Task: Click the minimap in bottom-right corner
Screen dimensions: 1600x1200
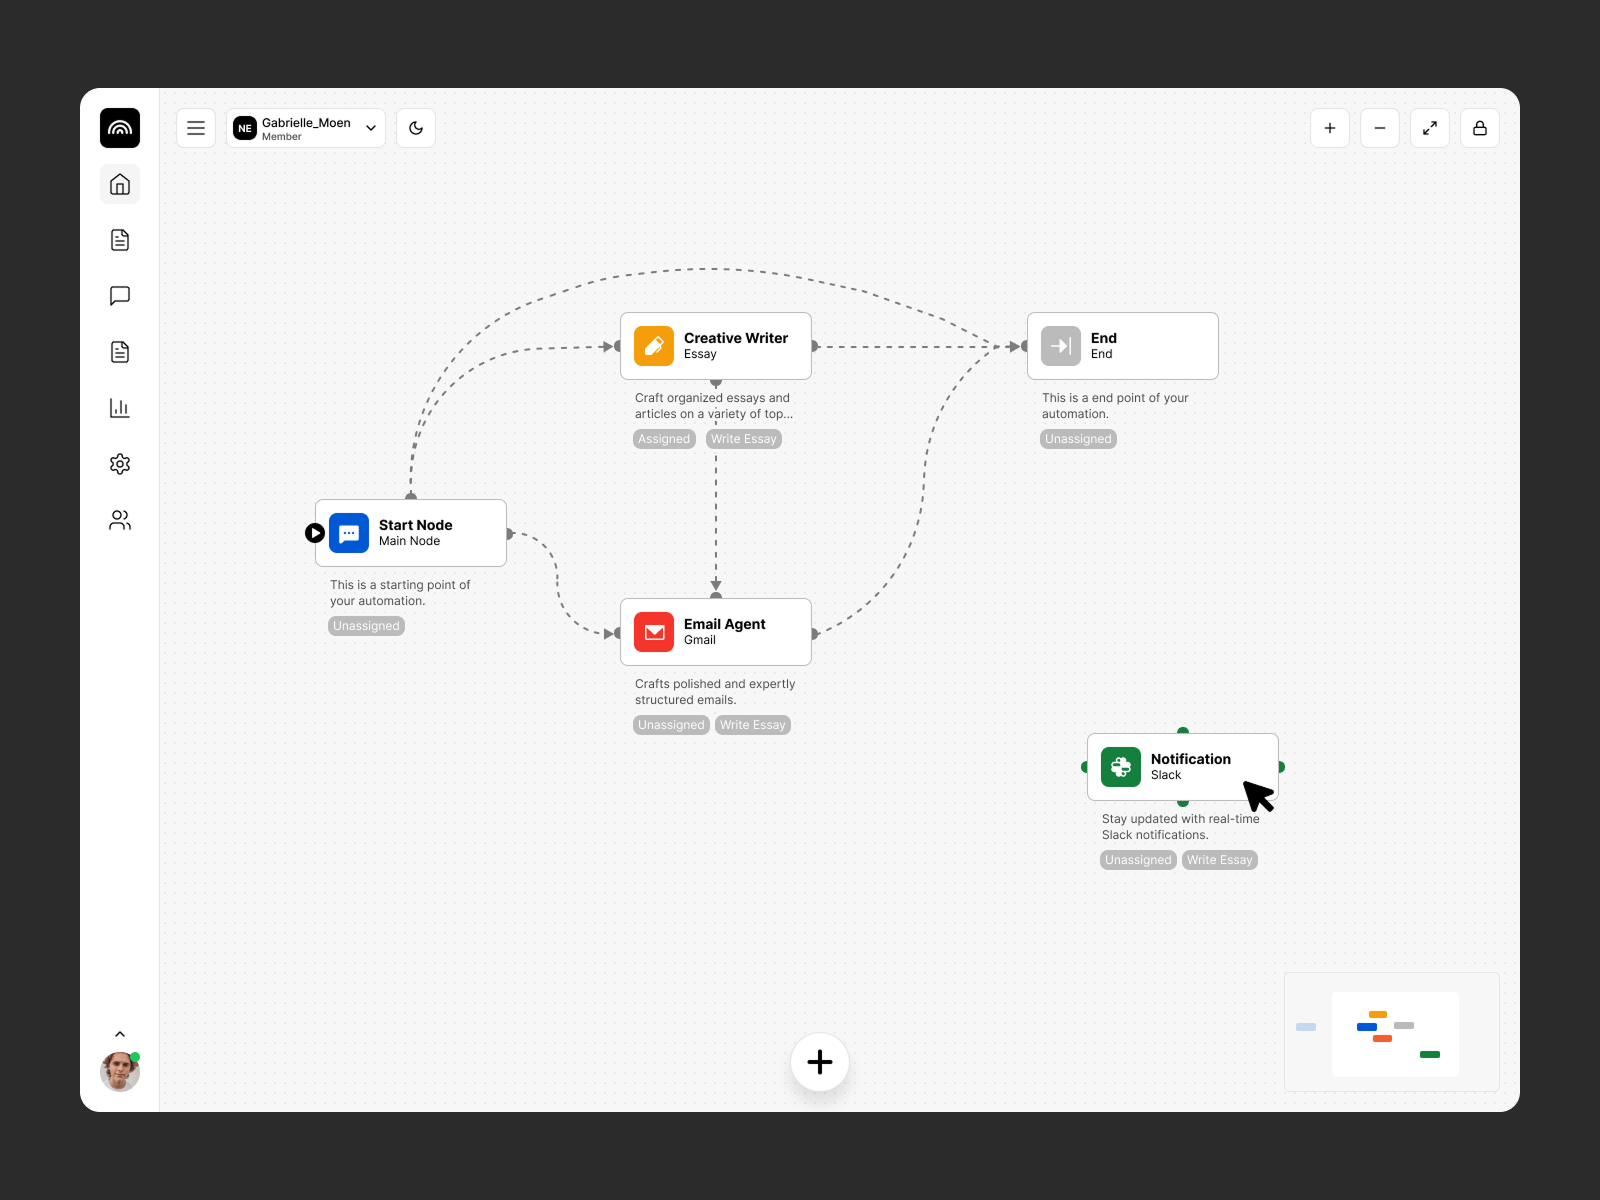Action: pyautogui.click(x=1392, y=1032)
